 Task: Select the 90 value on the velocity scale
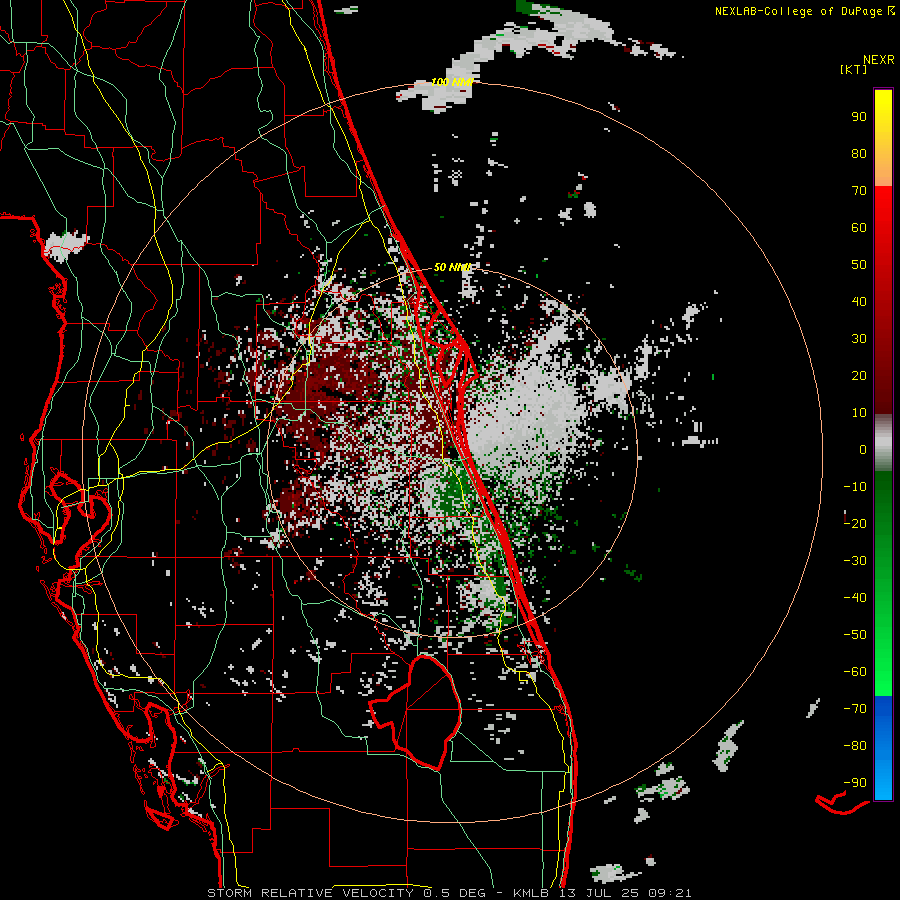coord(859,117)
